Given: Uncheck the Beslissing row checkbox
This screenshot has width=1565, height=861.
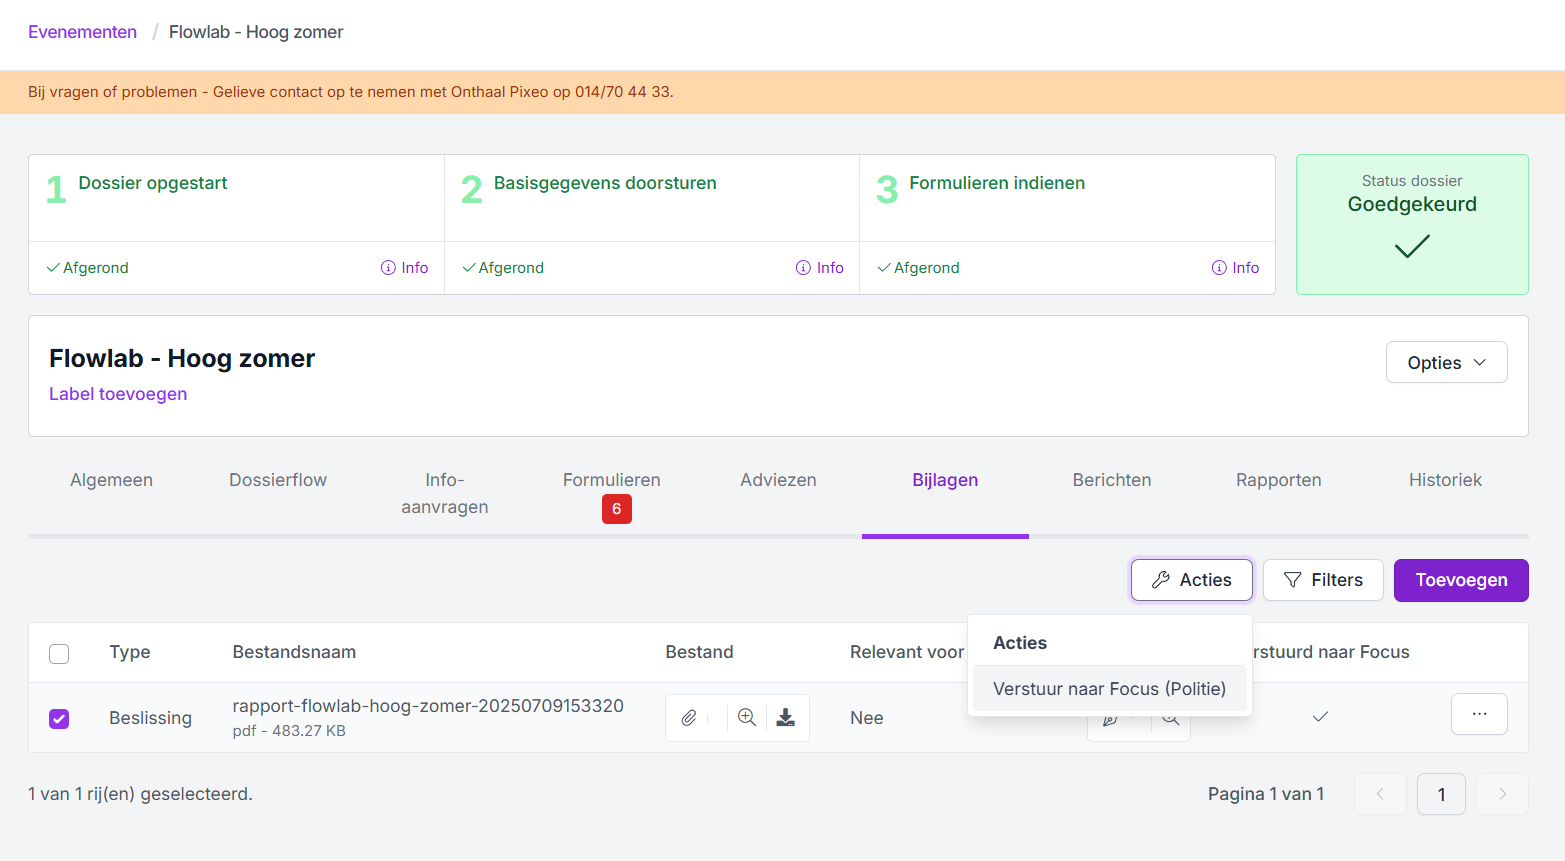Looking at the screenshot, I should tap(59, 719).
